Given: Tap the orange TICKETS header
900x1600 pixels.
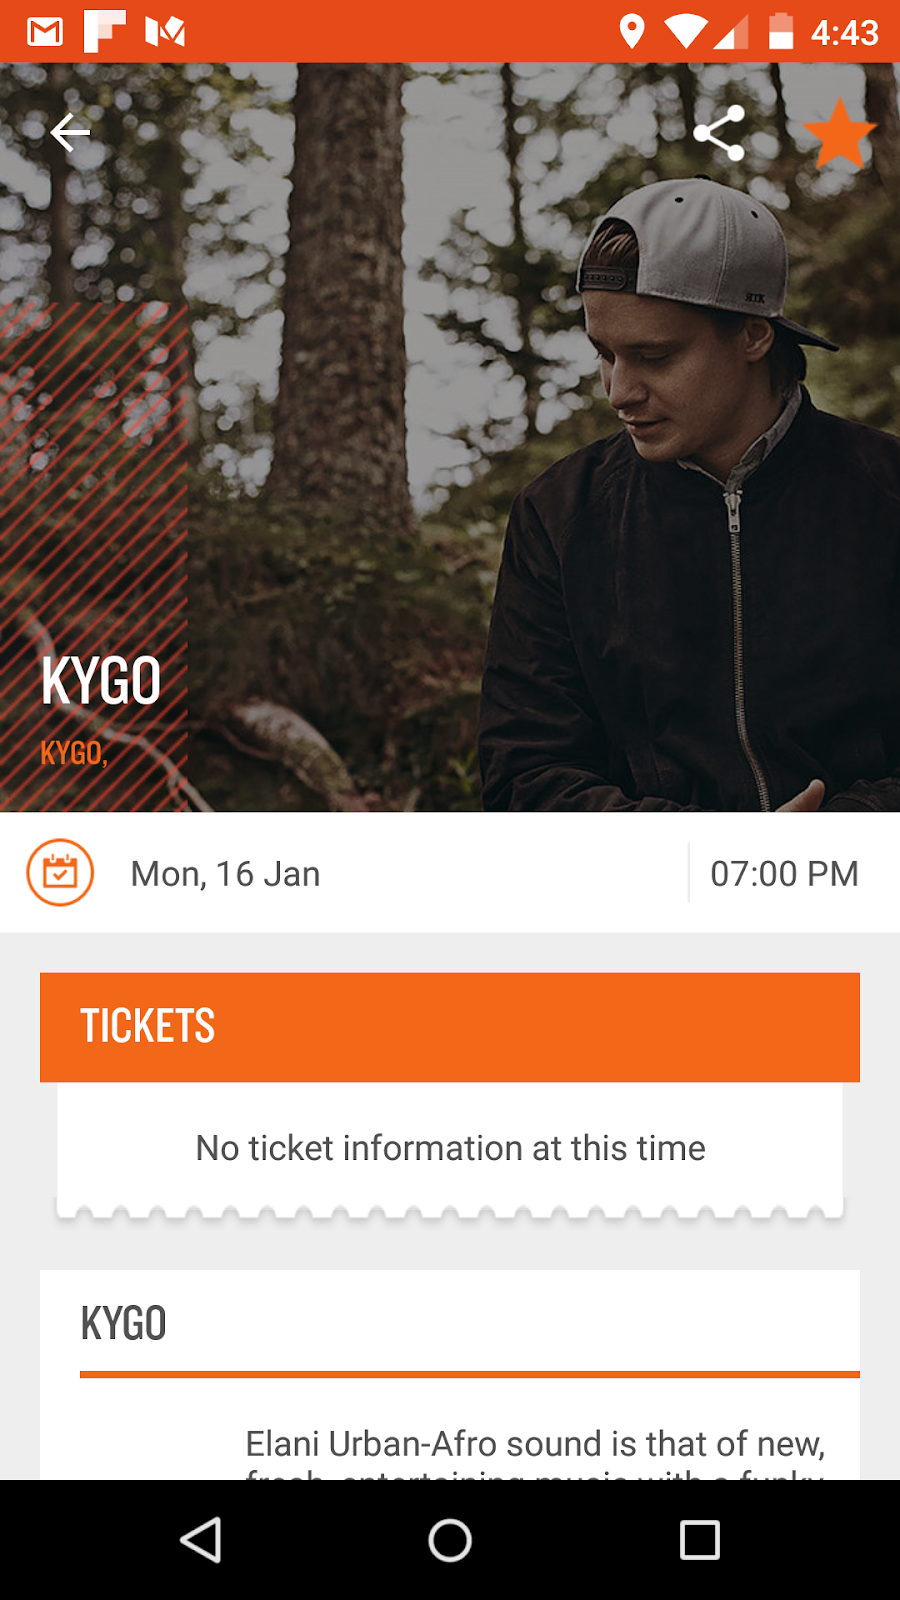Looking at the screenshot, I should click(450, 1027).
